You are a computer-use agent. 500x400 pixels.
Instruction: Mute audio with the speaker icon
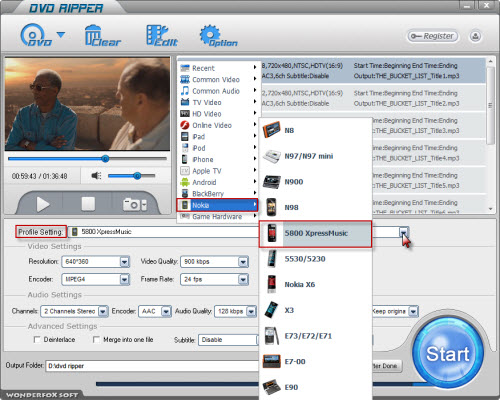(96, 176)
